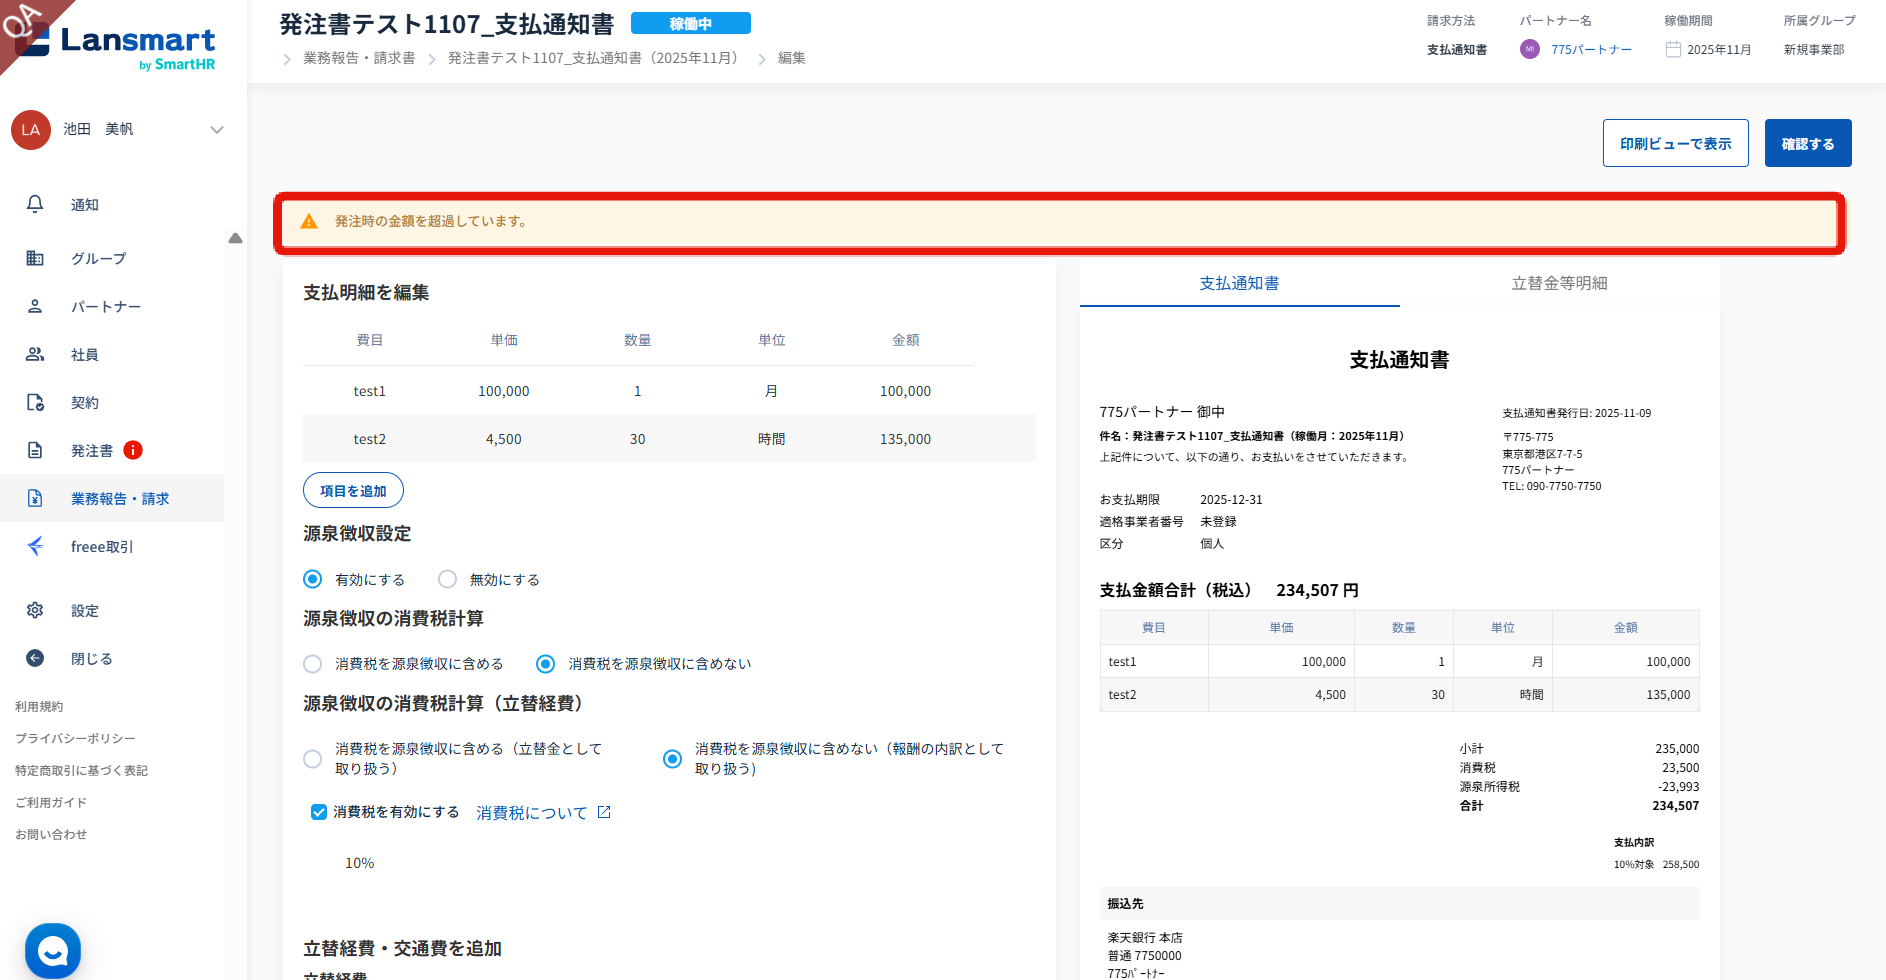This screenshot has width=1886, height=980.
Task: Collapse the sidebar section with up arrow
Action: coord(235,238)
